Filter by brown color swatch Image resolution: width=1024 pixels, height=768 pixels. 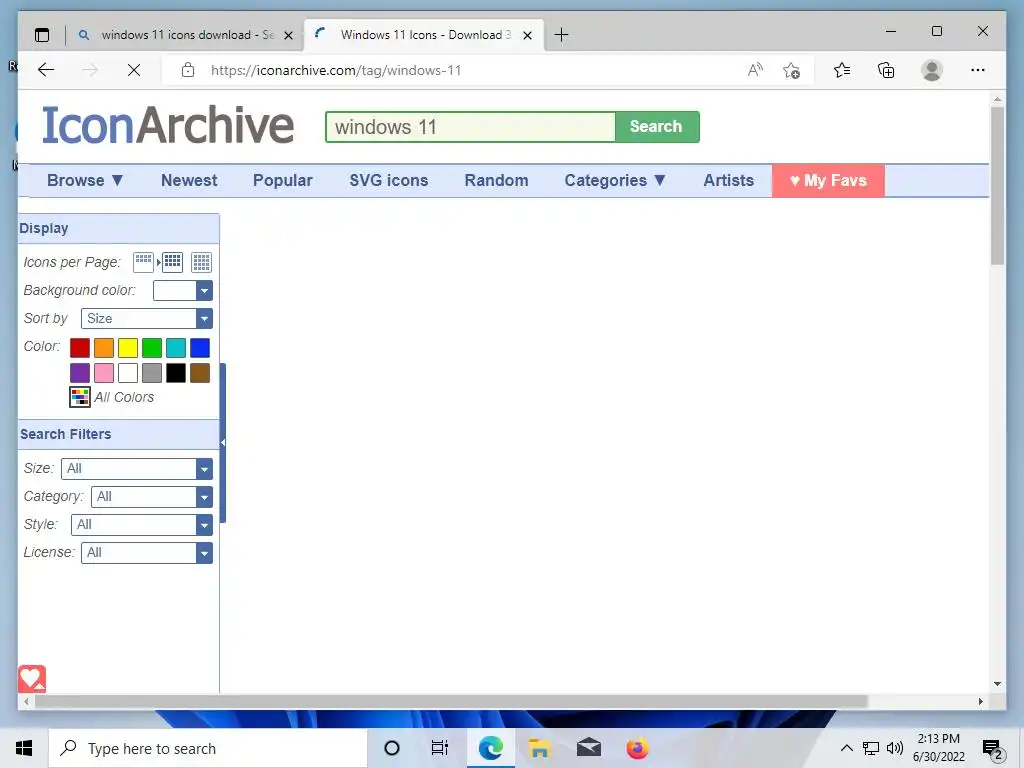click(200, 373)
